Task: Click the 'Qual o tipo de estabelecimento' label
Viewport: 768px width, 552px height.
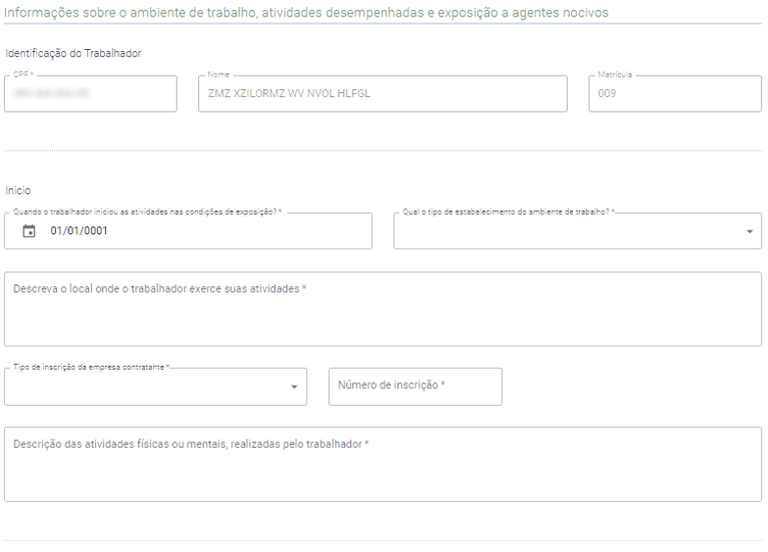Action: tap(509, 212)
